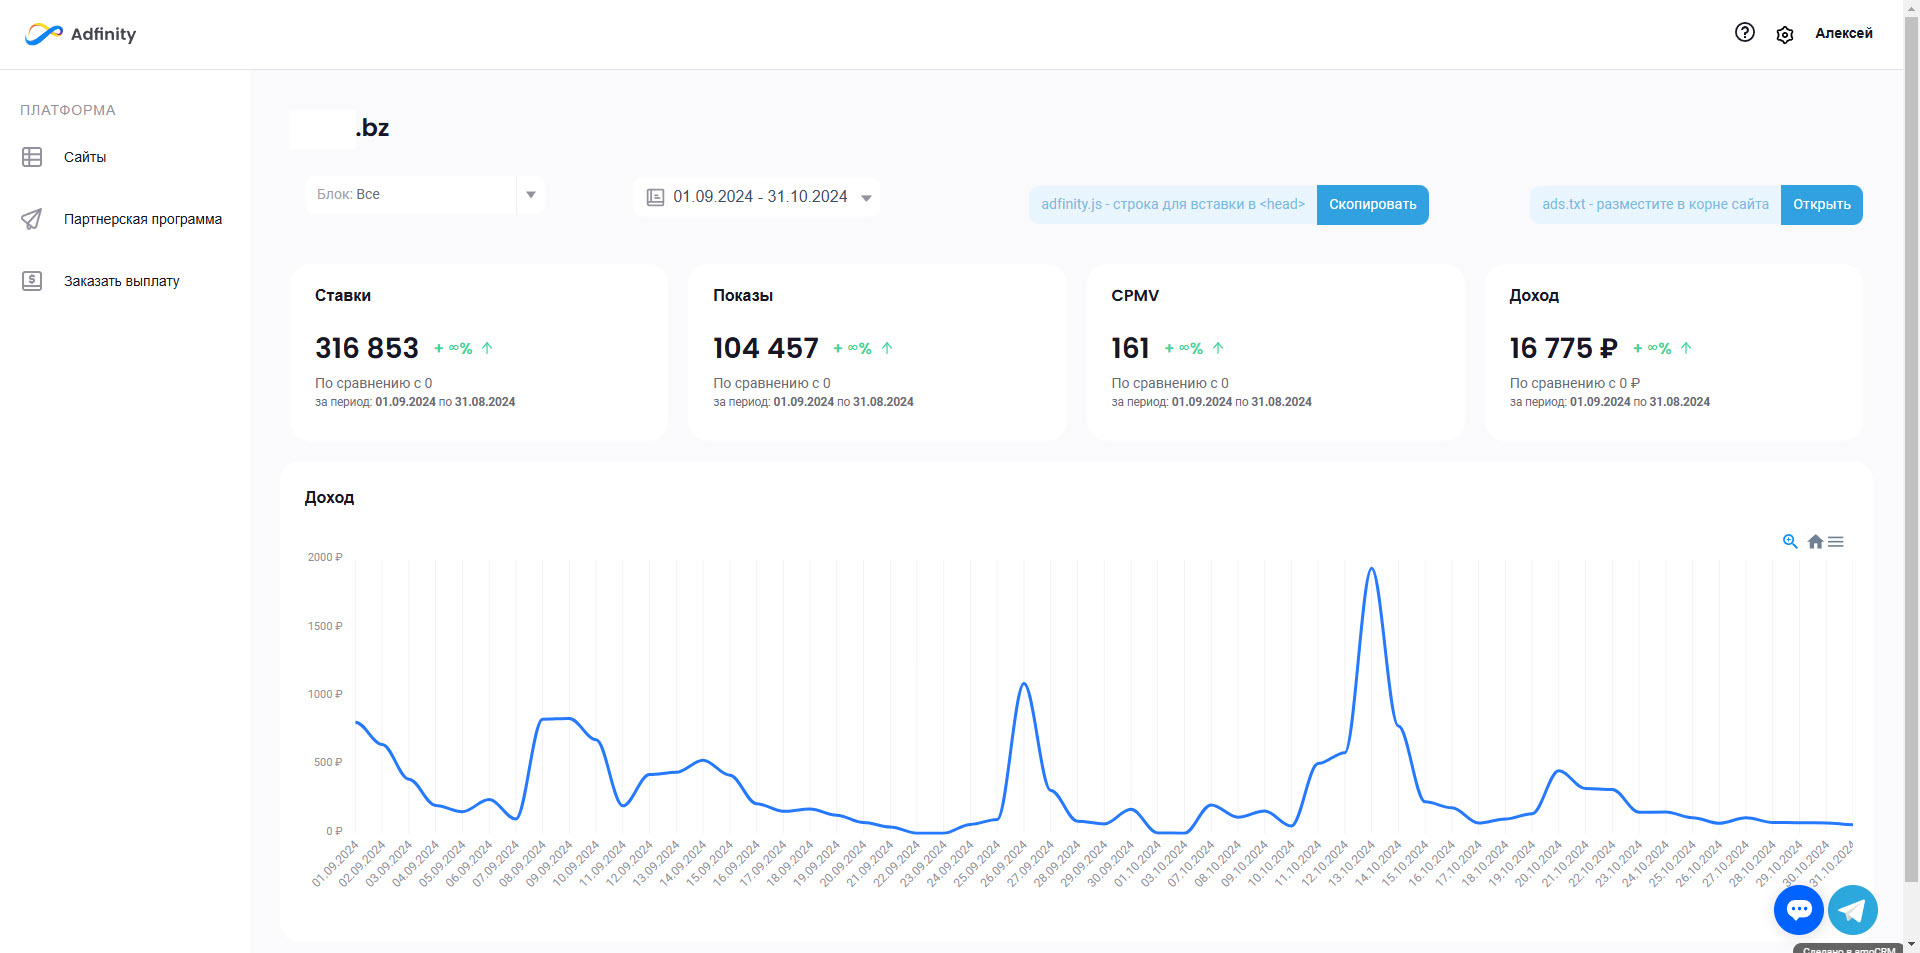Open the chart hamburger menu icon
Viewport: 1920px width, 953px height.
[x=1836, y=542]
